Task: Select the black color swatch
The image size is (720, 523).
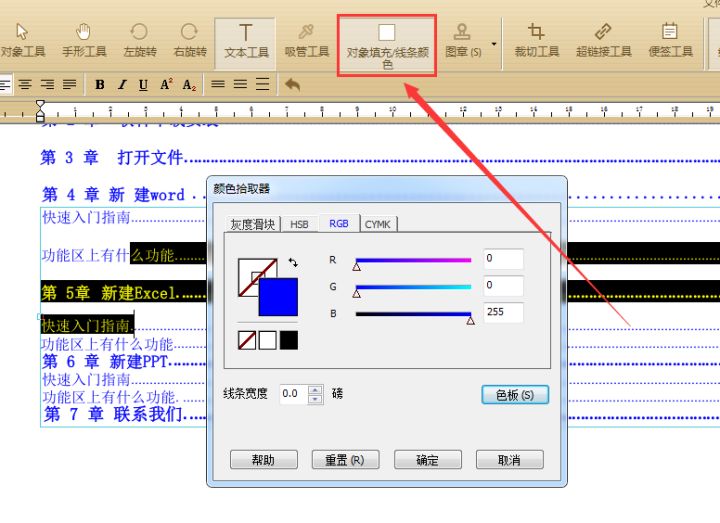Action: coord(288,340)
